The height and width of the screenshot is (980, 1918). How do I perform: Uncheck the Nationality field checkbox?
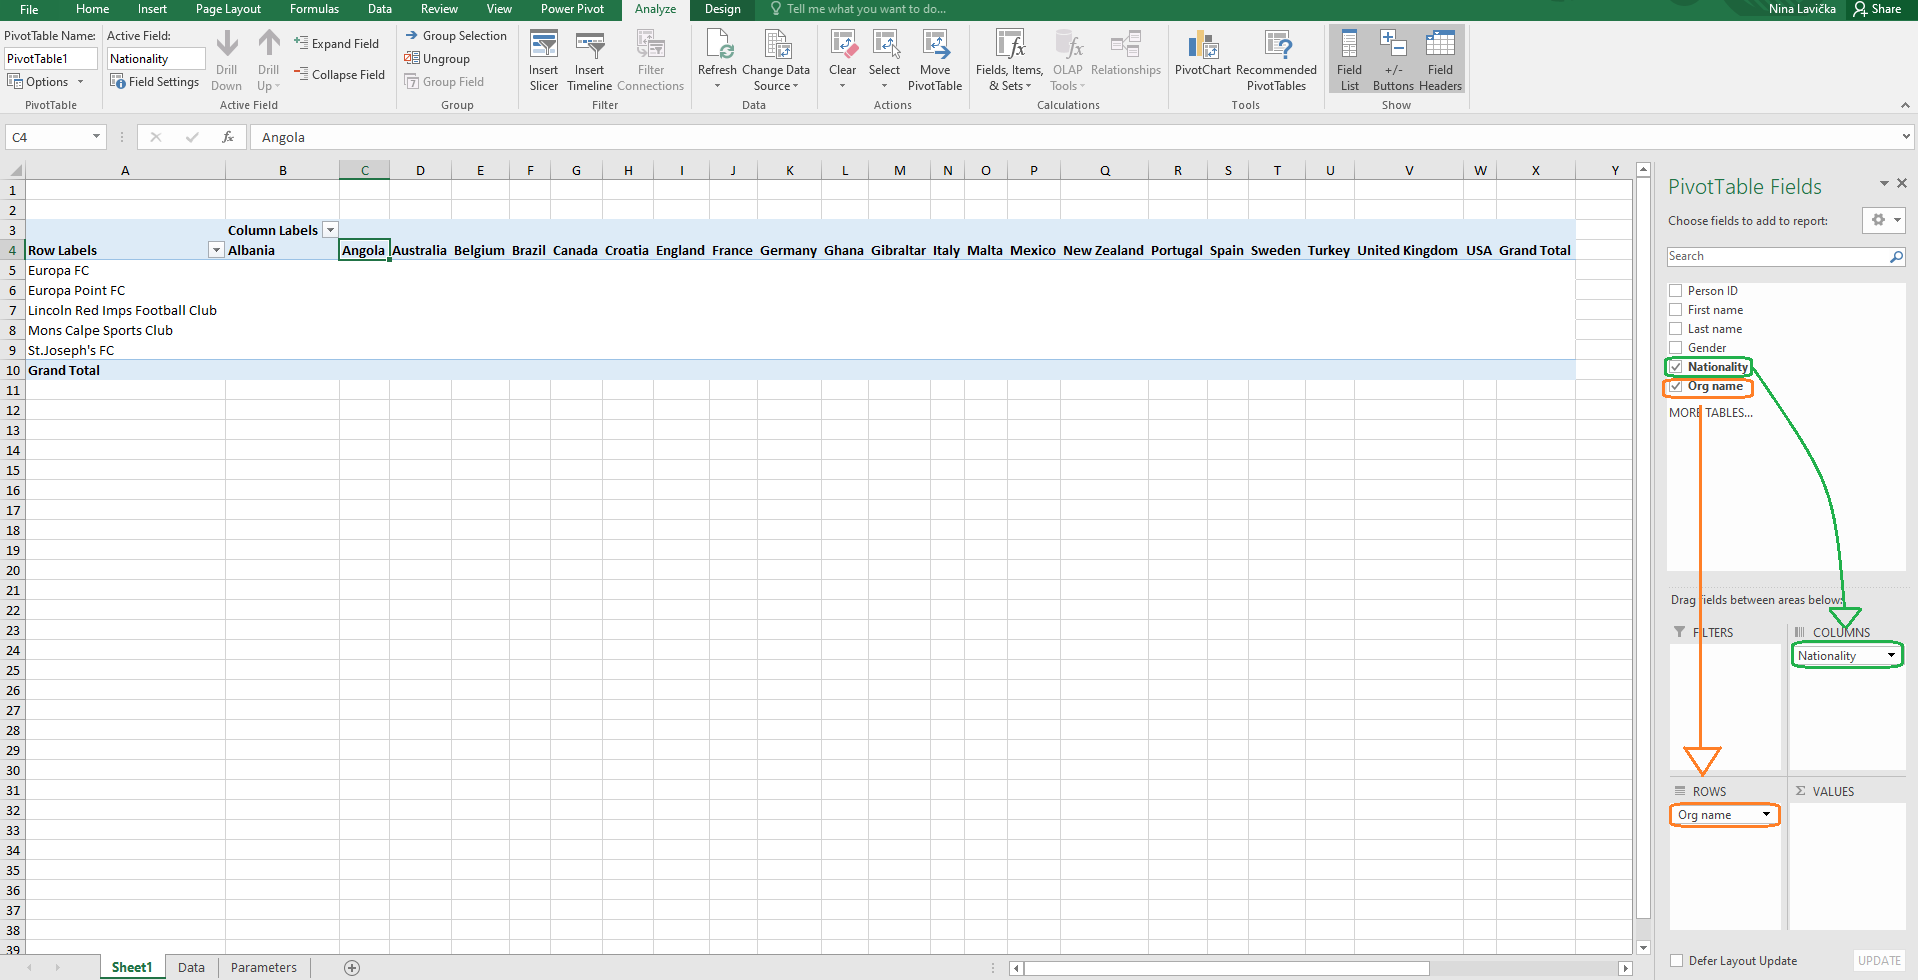pyautogui.click(x=1676, y=367)
